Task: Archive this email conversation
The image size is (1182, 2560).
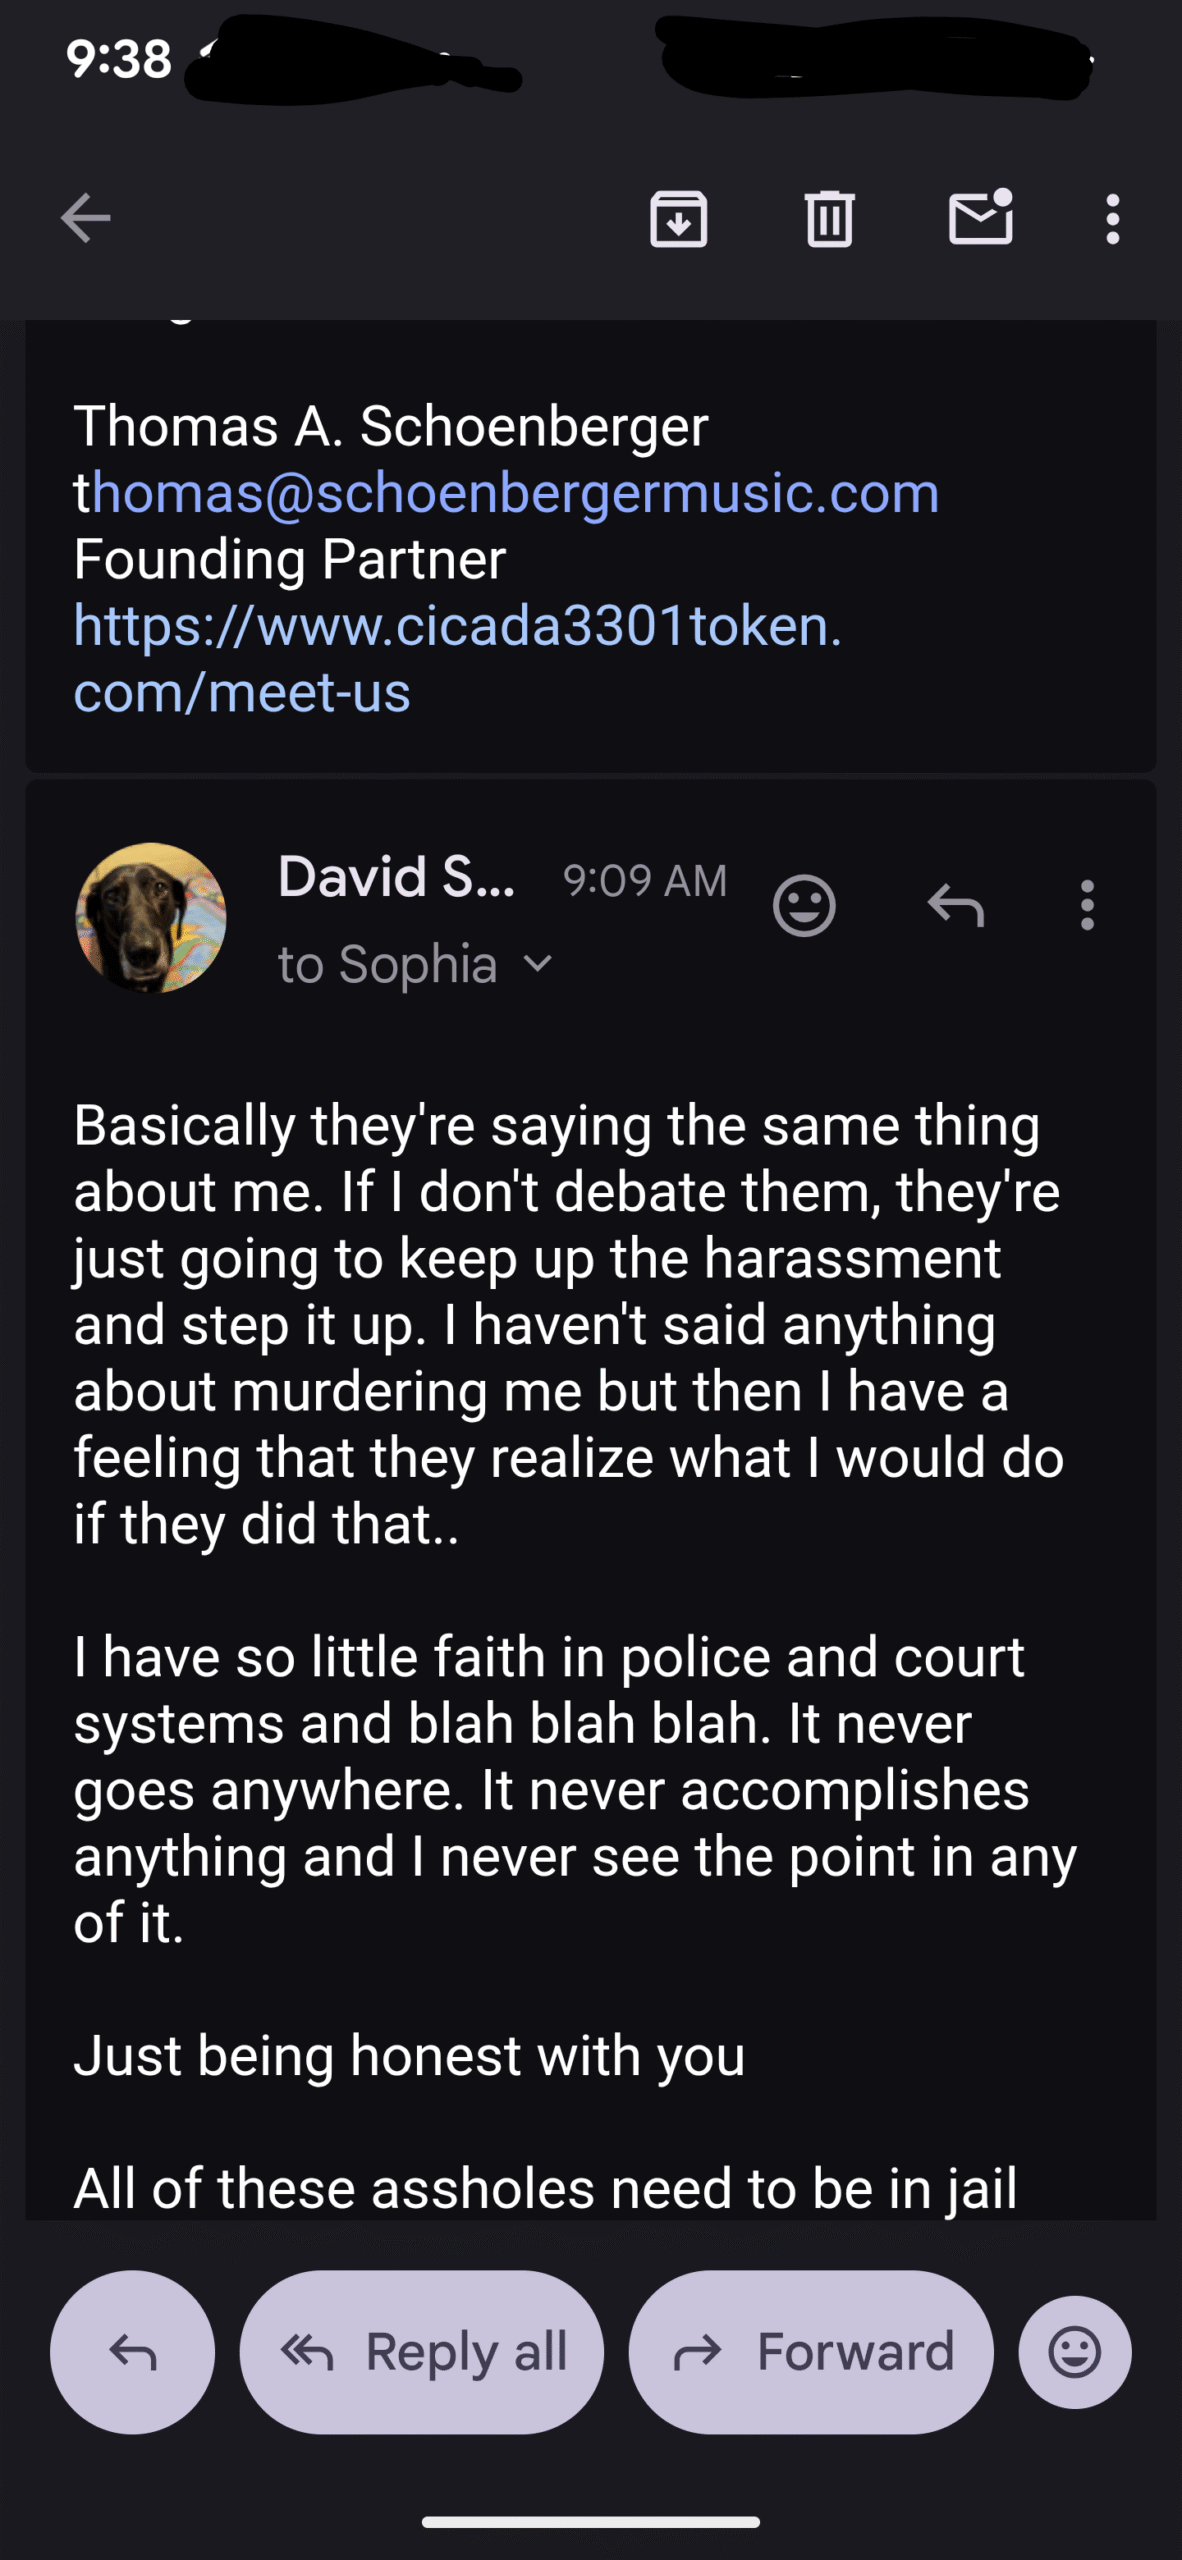Action: coord(679,218)
